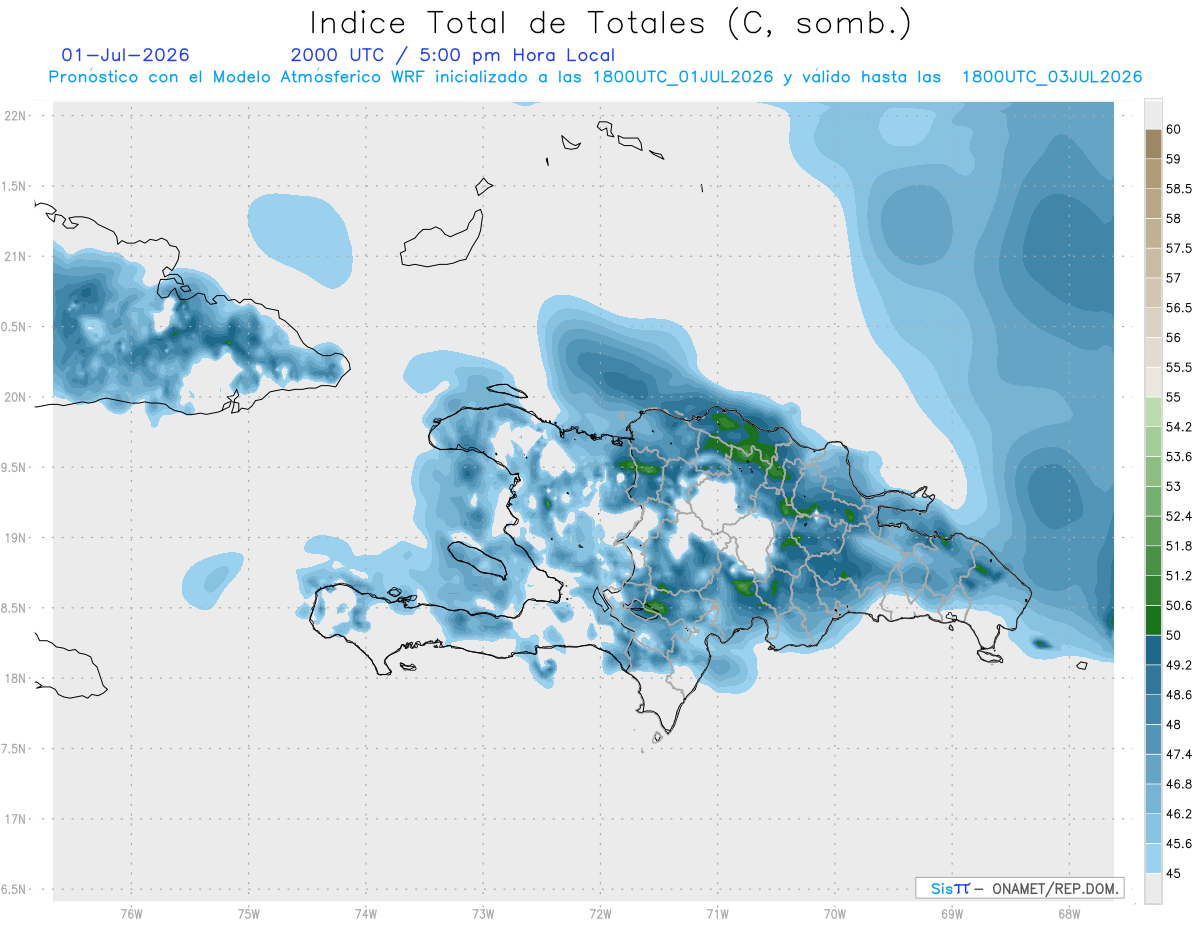Screen dimensions: 1200x927
Task: Click the colorbar value '52.4'
Action: click(x=1178, y=516)
